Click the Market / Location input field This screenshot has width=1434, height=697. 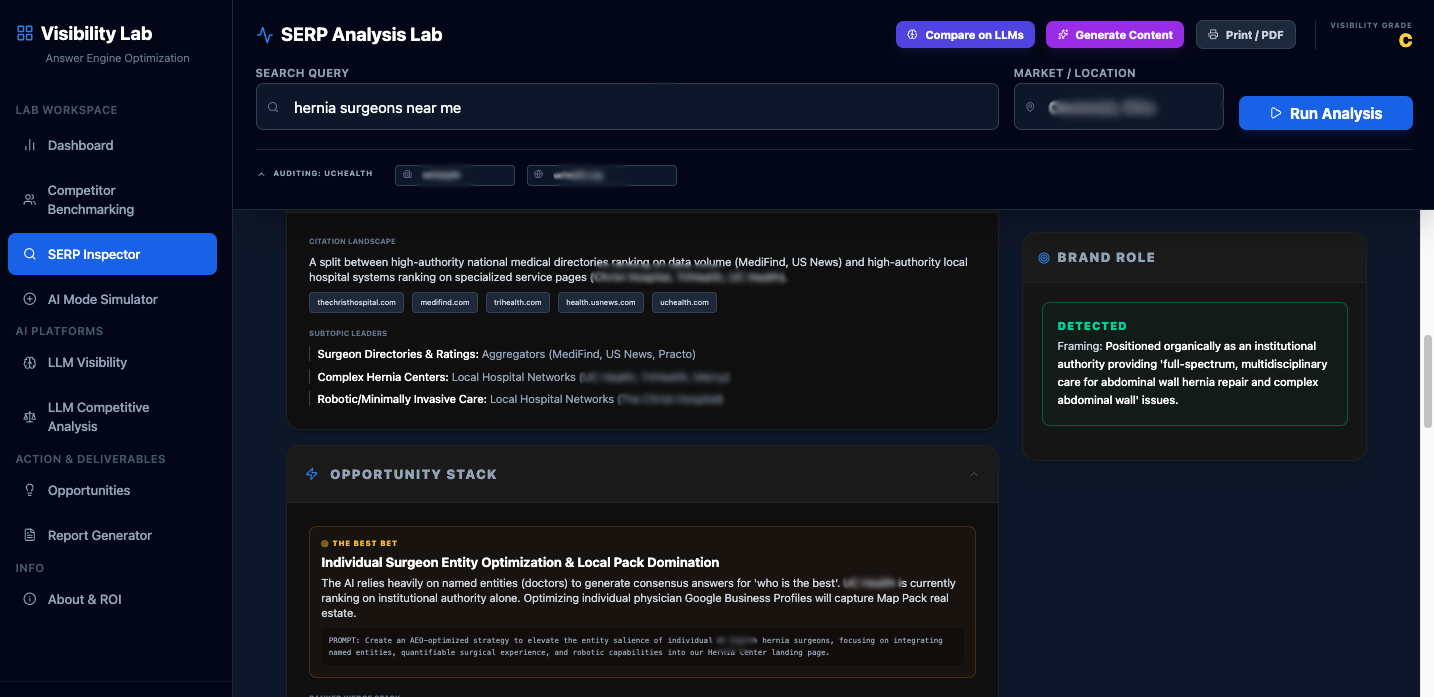tap(1119, 107)
